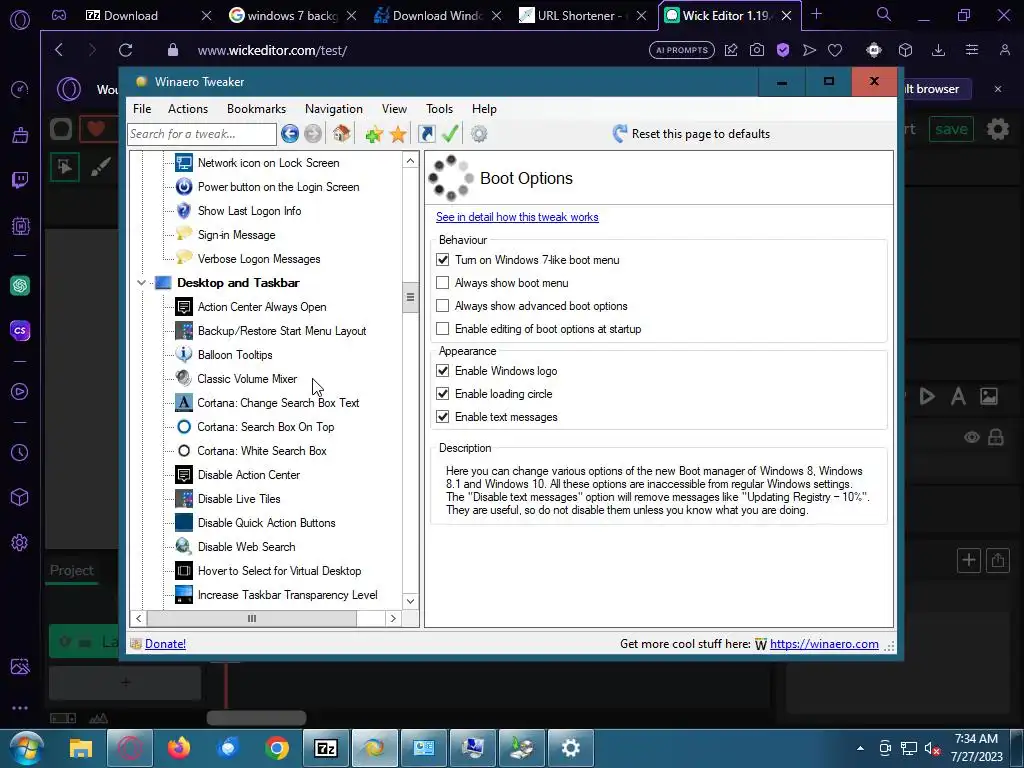Open the Actions menu

(188, 109)
